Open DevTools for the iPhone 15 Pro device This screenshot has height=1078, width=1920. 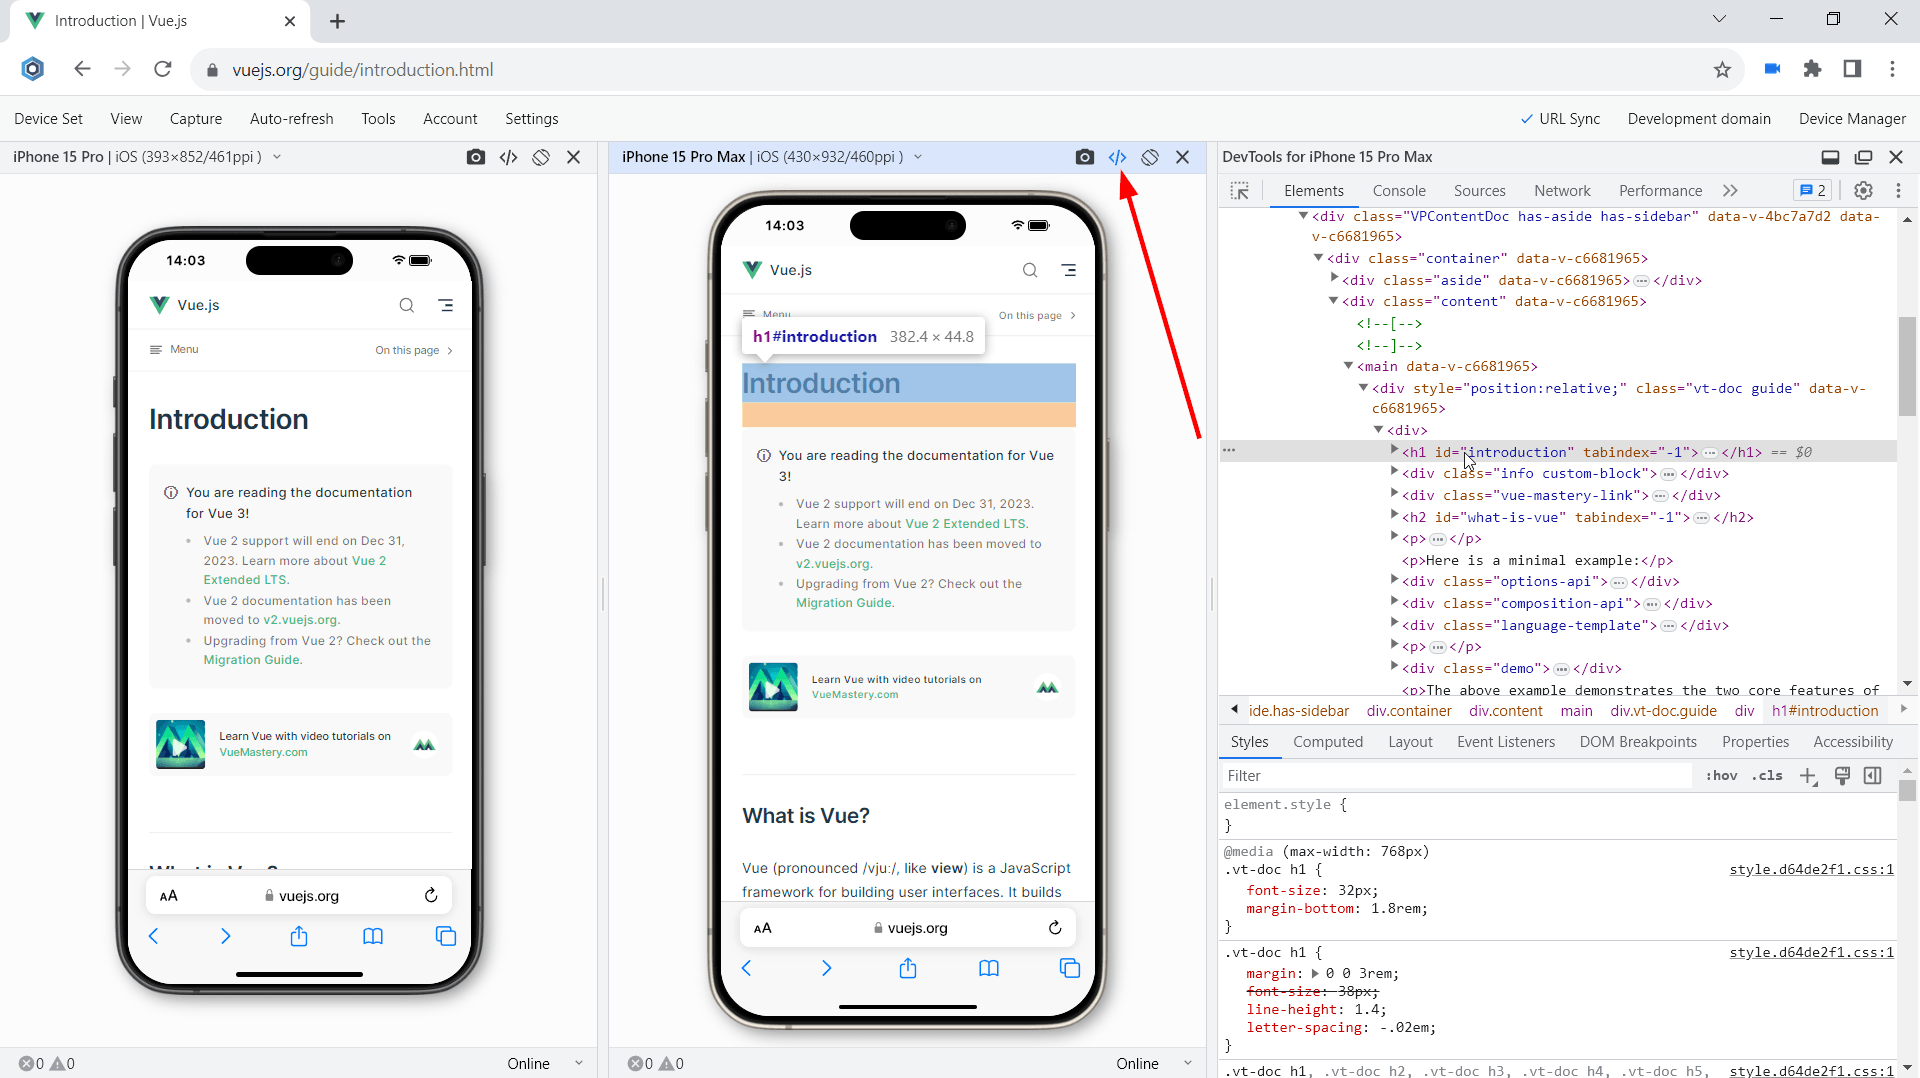click(508, 157)
